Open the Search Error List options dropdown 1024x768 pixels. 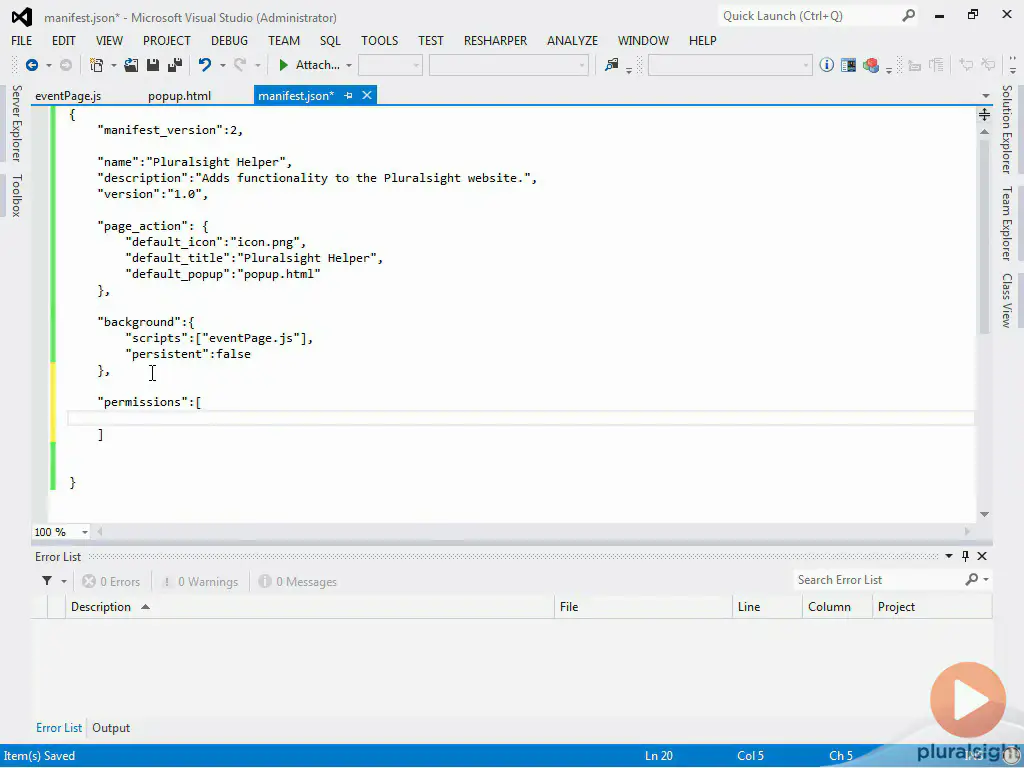986,579
